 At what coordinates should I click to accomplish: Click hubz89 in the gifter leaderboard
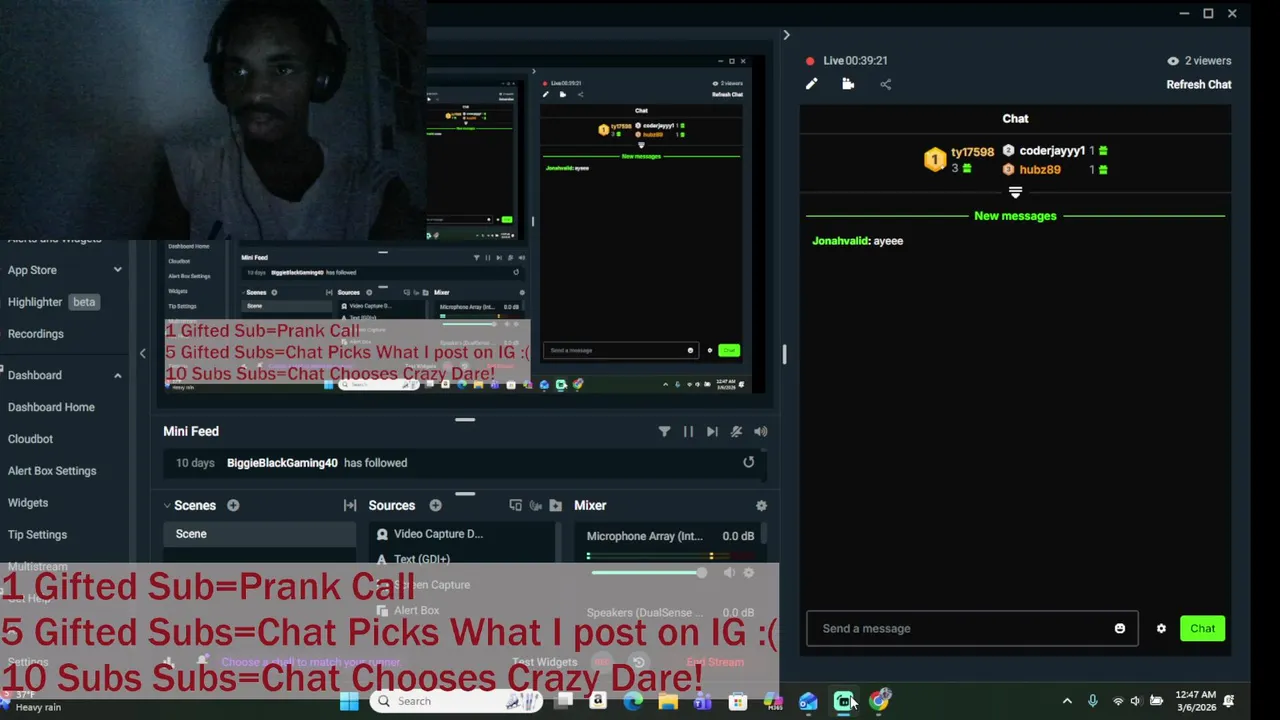coord(1040,170)
